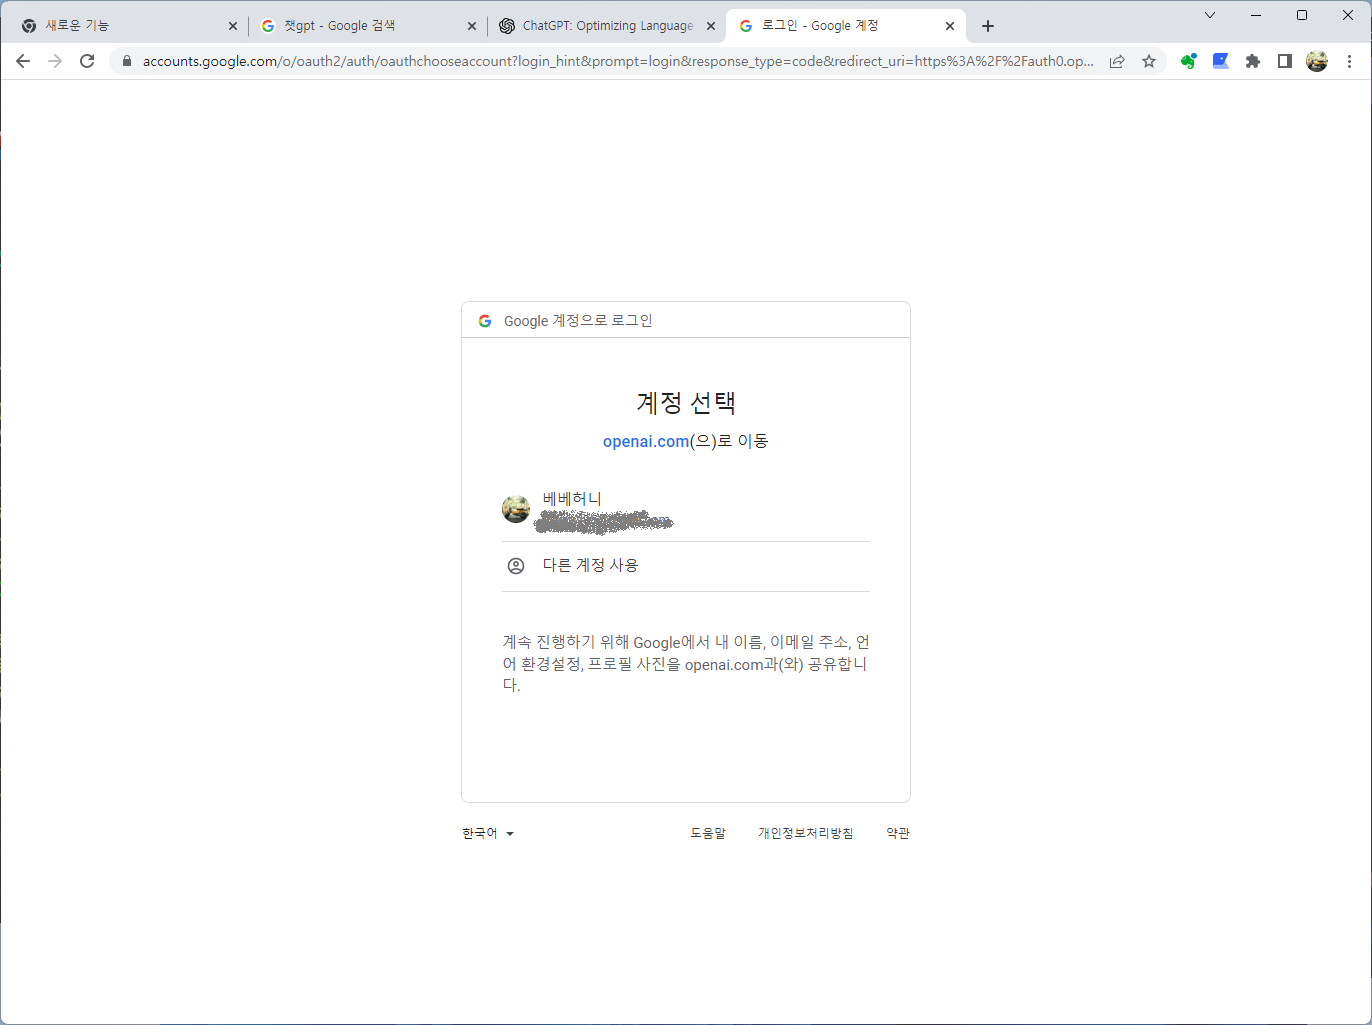Click the address bar URL field
1372x1025 pixels.
tap(618, 61)
